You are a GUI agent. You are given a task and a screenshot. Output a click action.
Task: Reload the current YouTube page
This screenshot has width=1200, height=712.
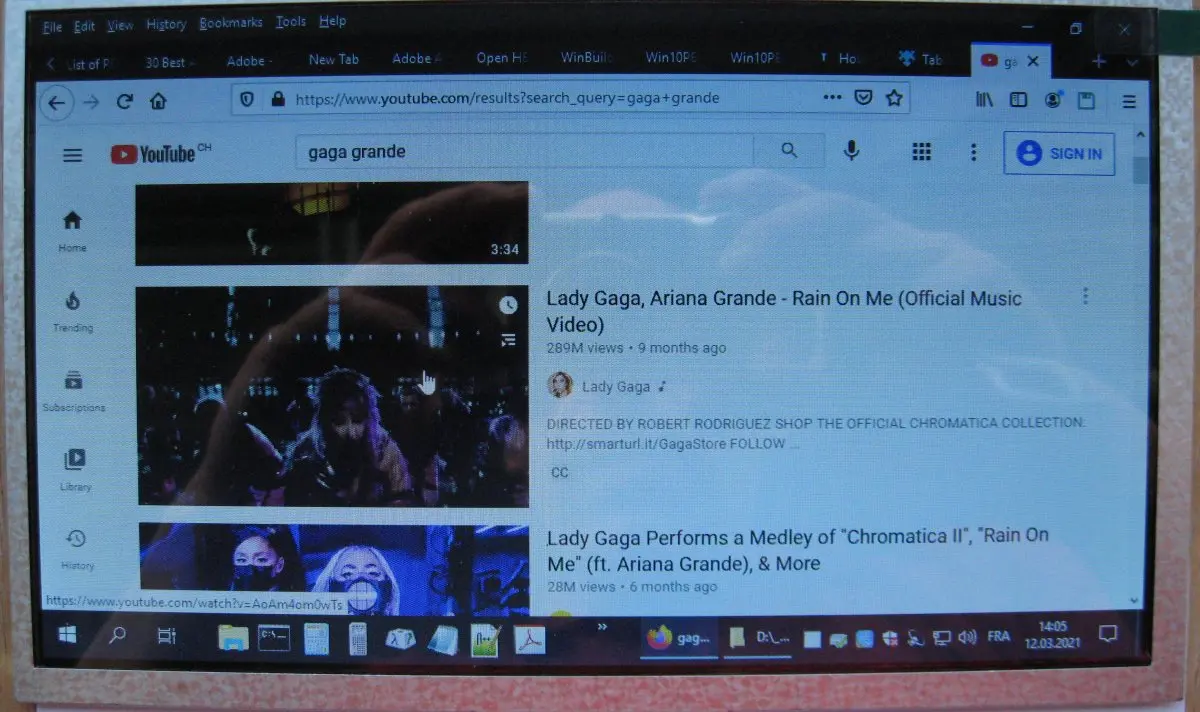(125, 102)
